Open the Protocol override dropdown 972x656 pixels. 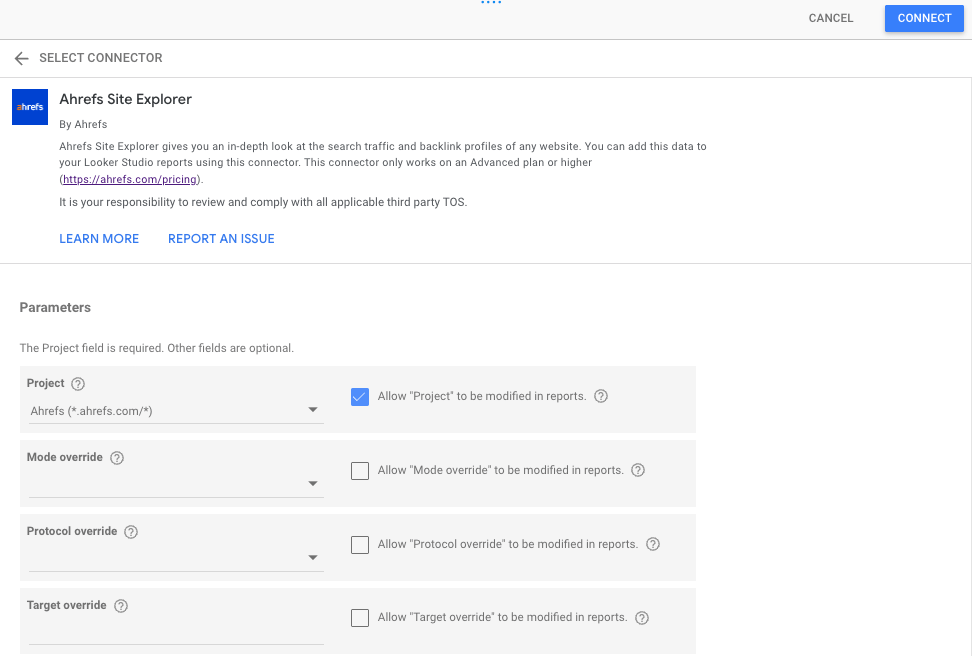pos(313,558)
